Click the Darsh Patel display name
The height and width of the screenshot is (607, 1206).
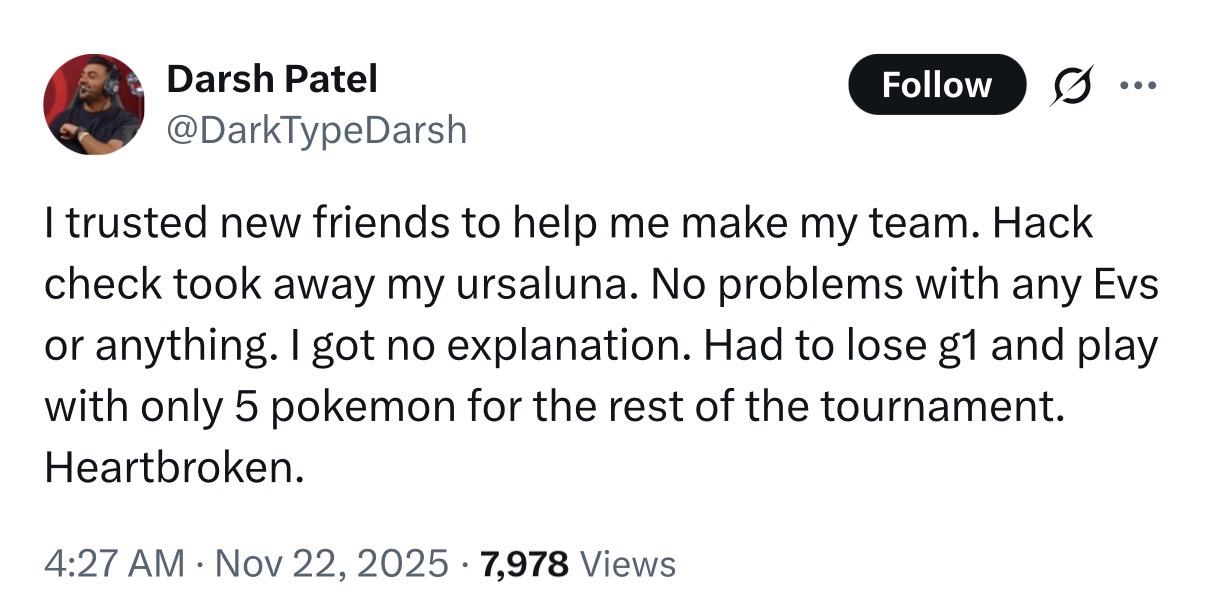(272, 79)
